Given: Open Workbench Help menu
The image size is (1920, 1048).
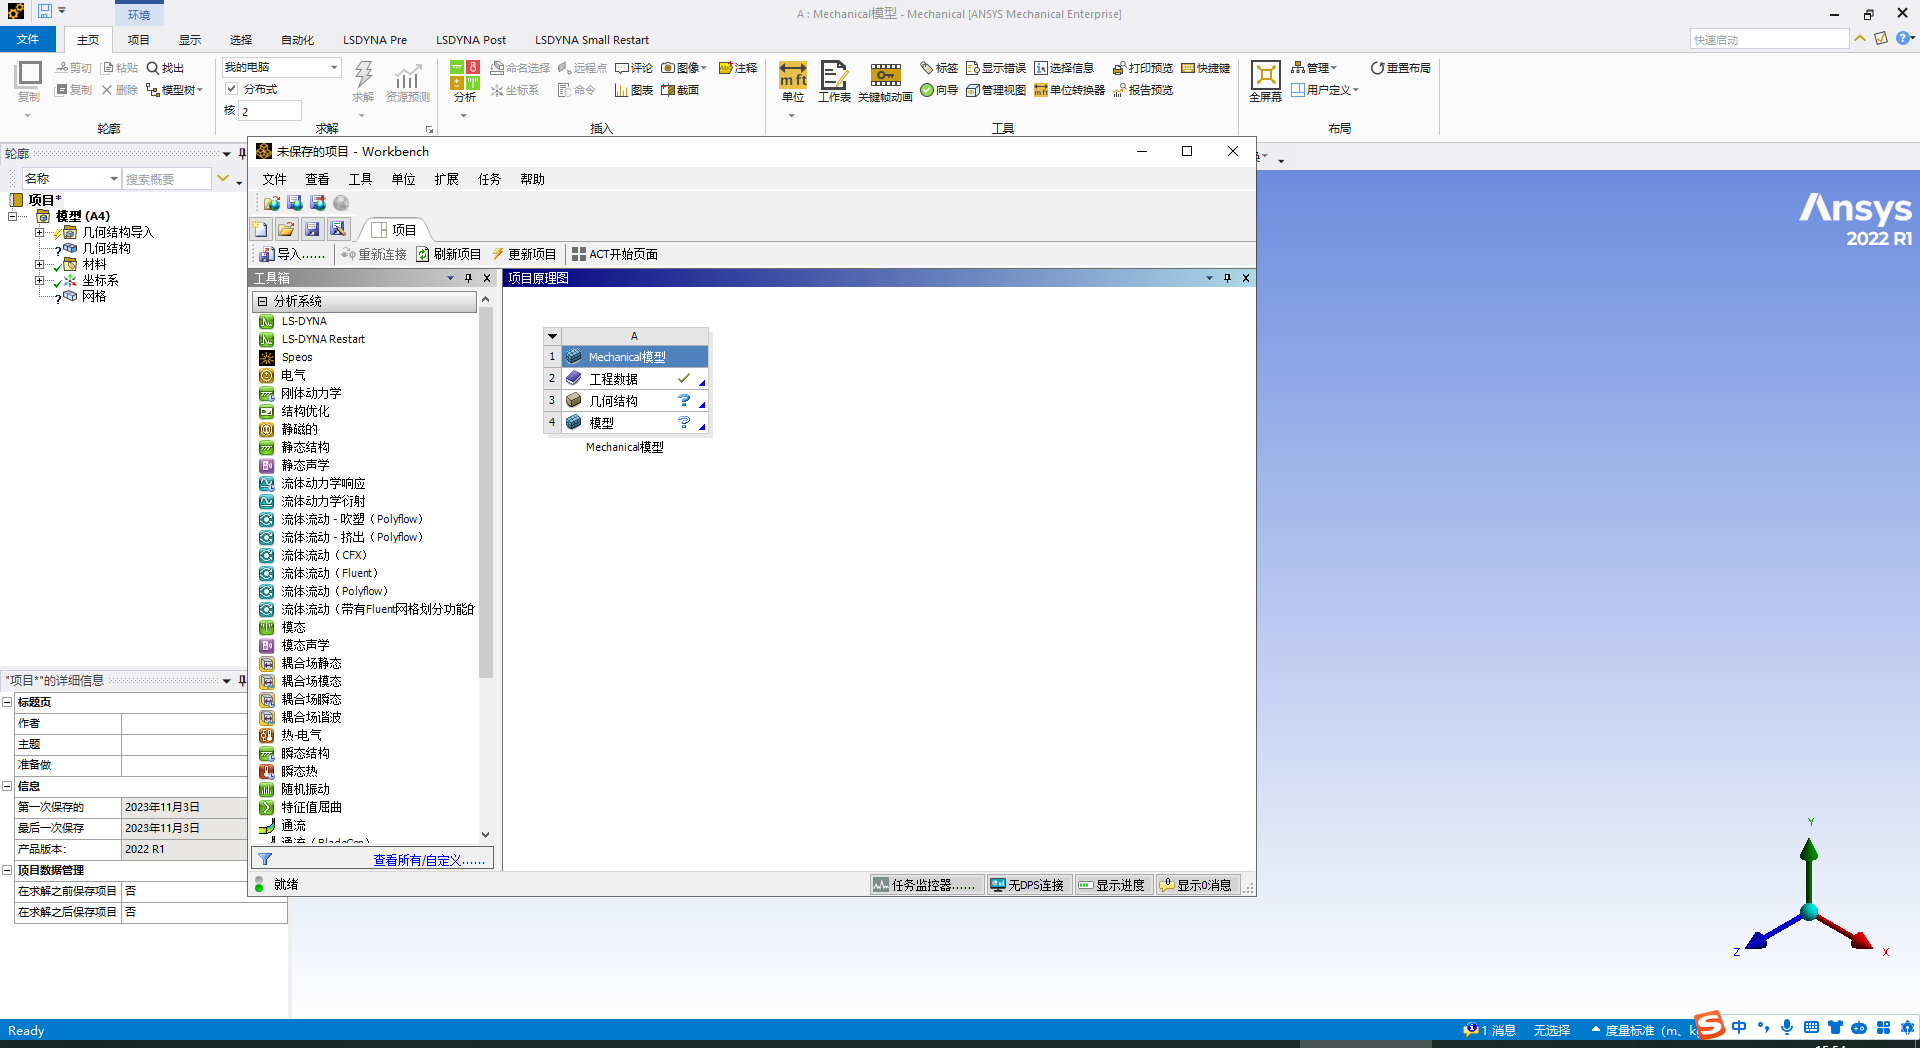Looking at the screenshot, I should coord(532,179).
